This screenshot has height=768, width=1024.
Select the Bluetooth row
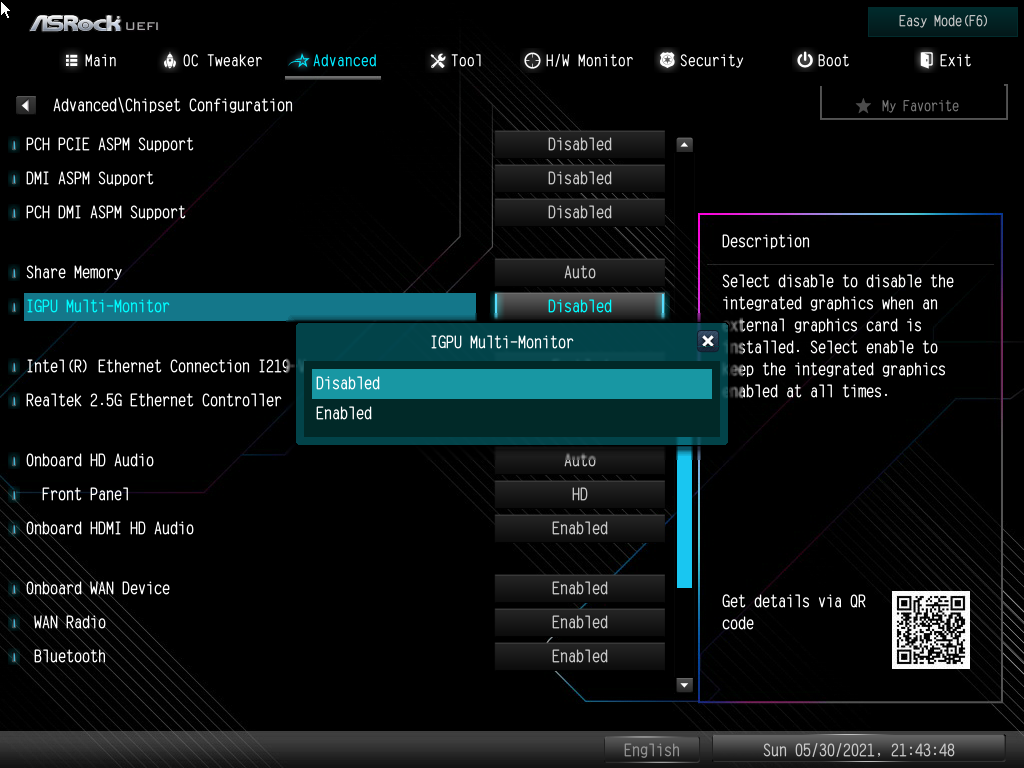coord(249,656)
